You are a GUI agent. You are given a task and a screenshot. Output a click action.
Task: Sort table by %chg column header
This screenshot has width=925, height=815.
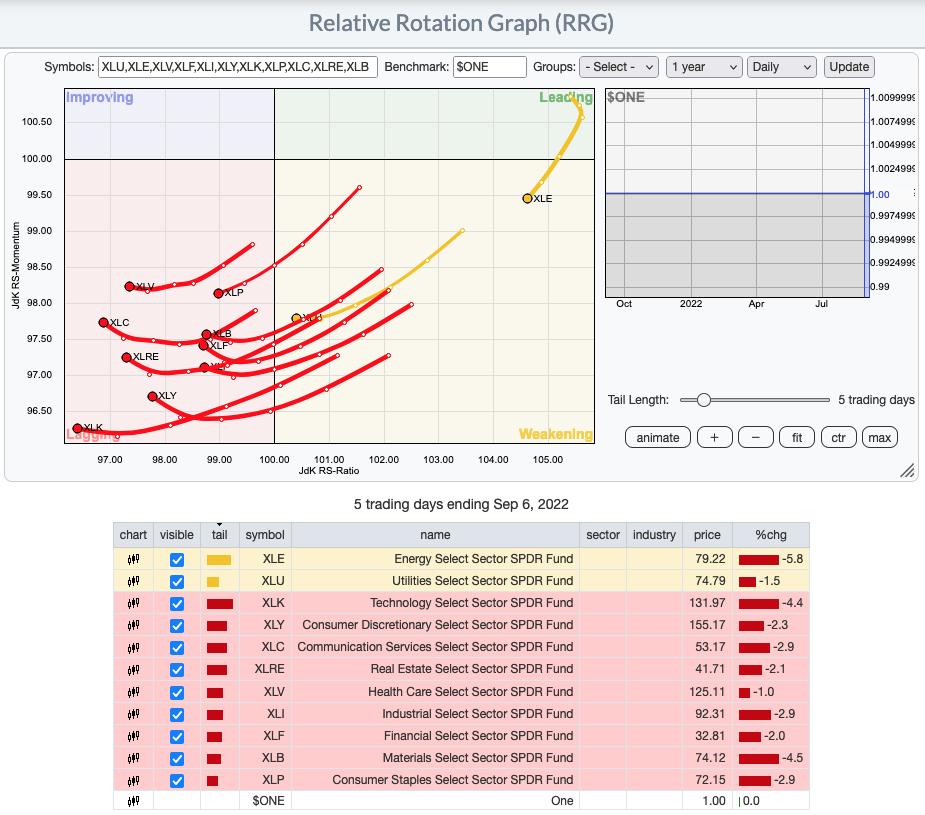771,535
